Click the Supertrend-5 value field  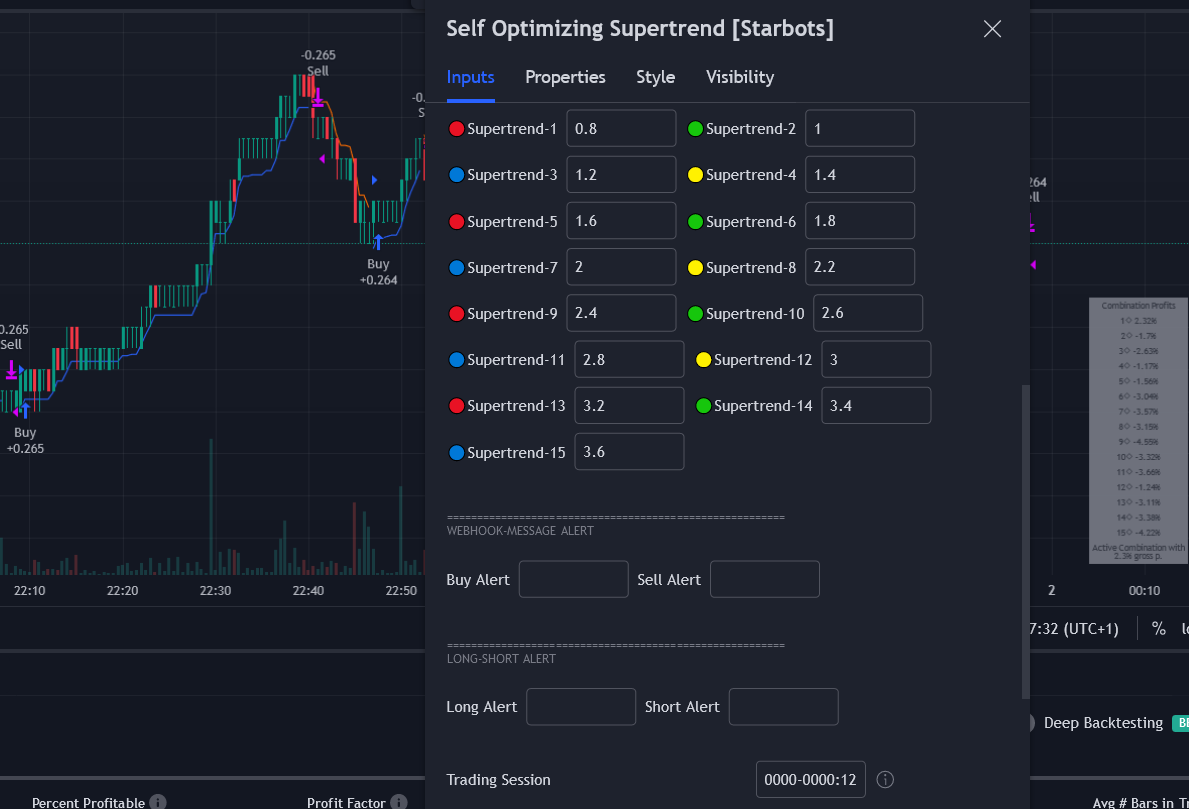click(x=621, y=221)
